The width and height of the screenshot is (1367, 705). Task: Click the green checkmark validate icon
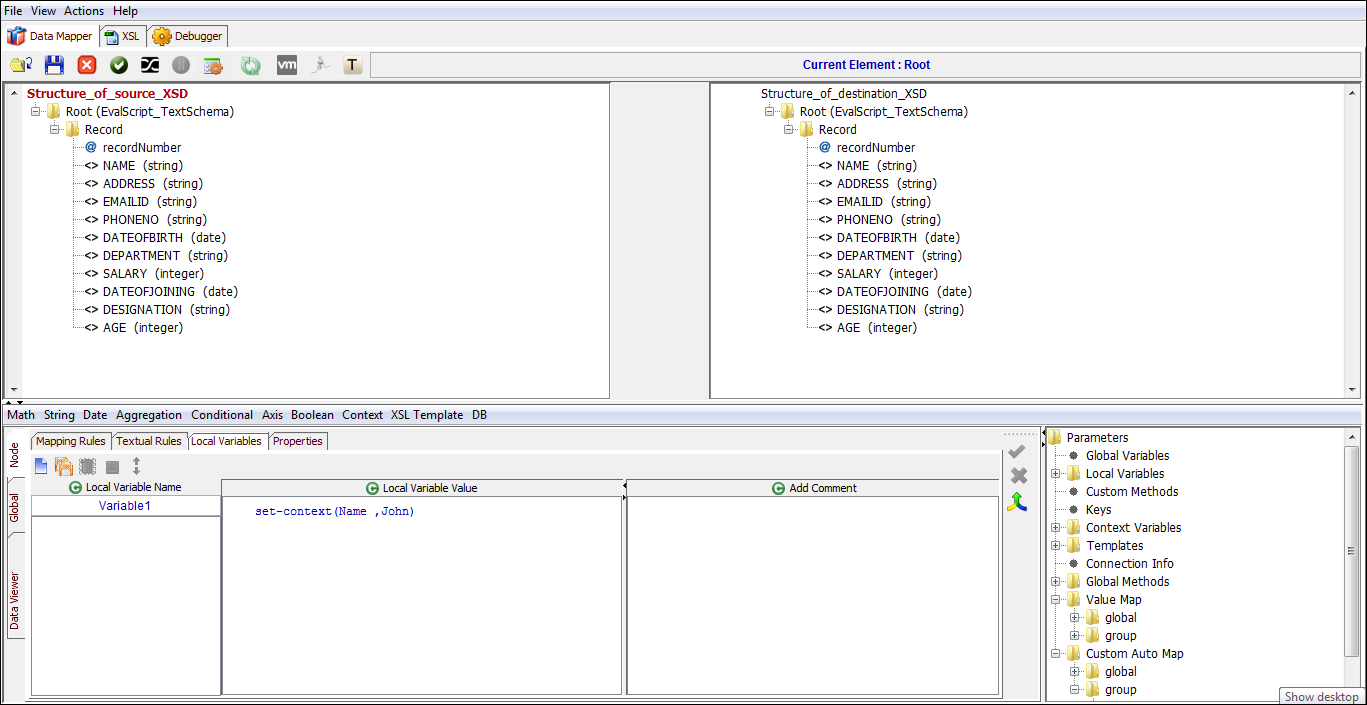[119, 65]
